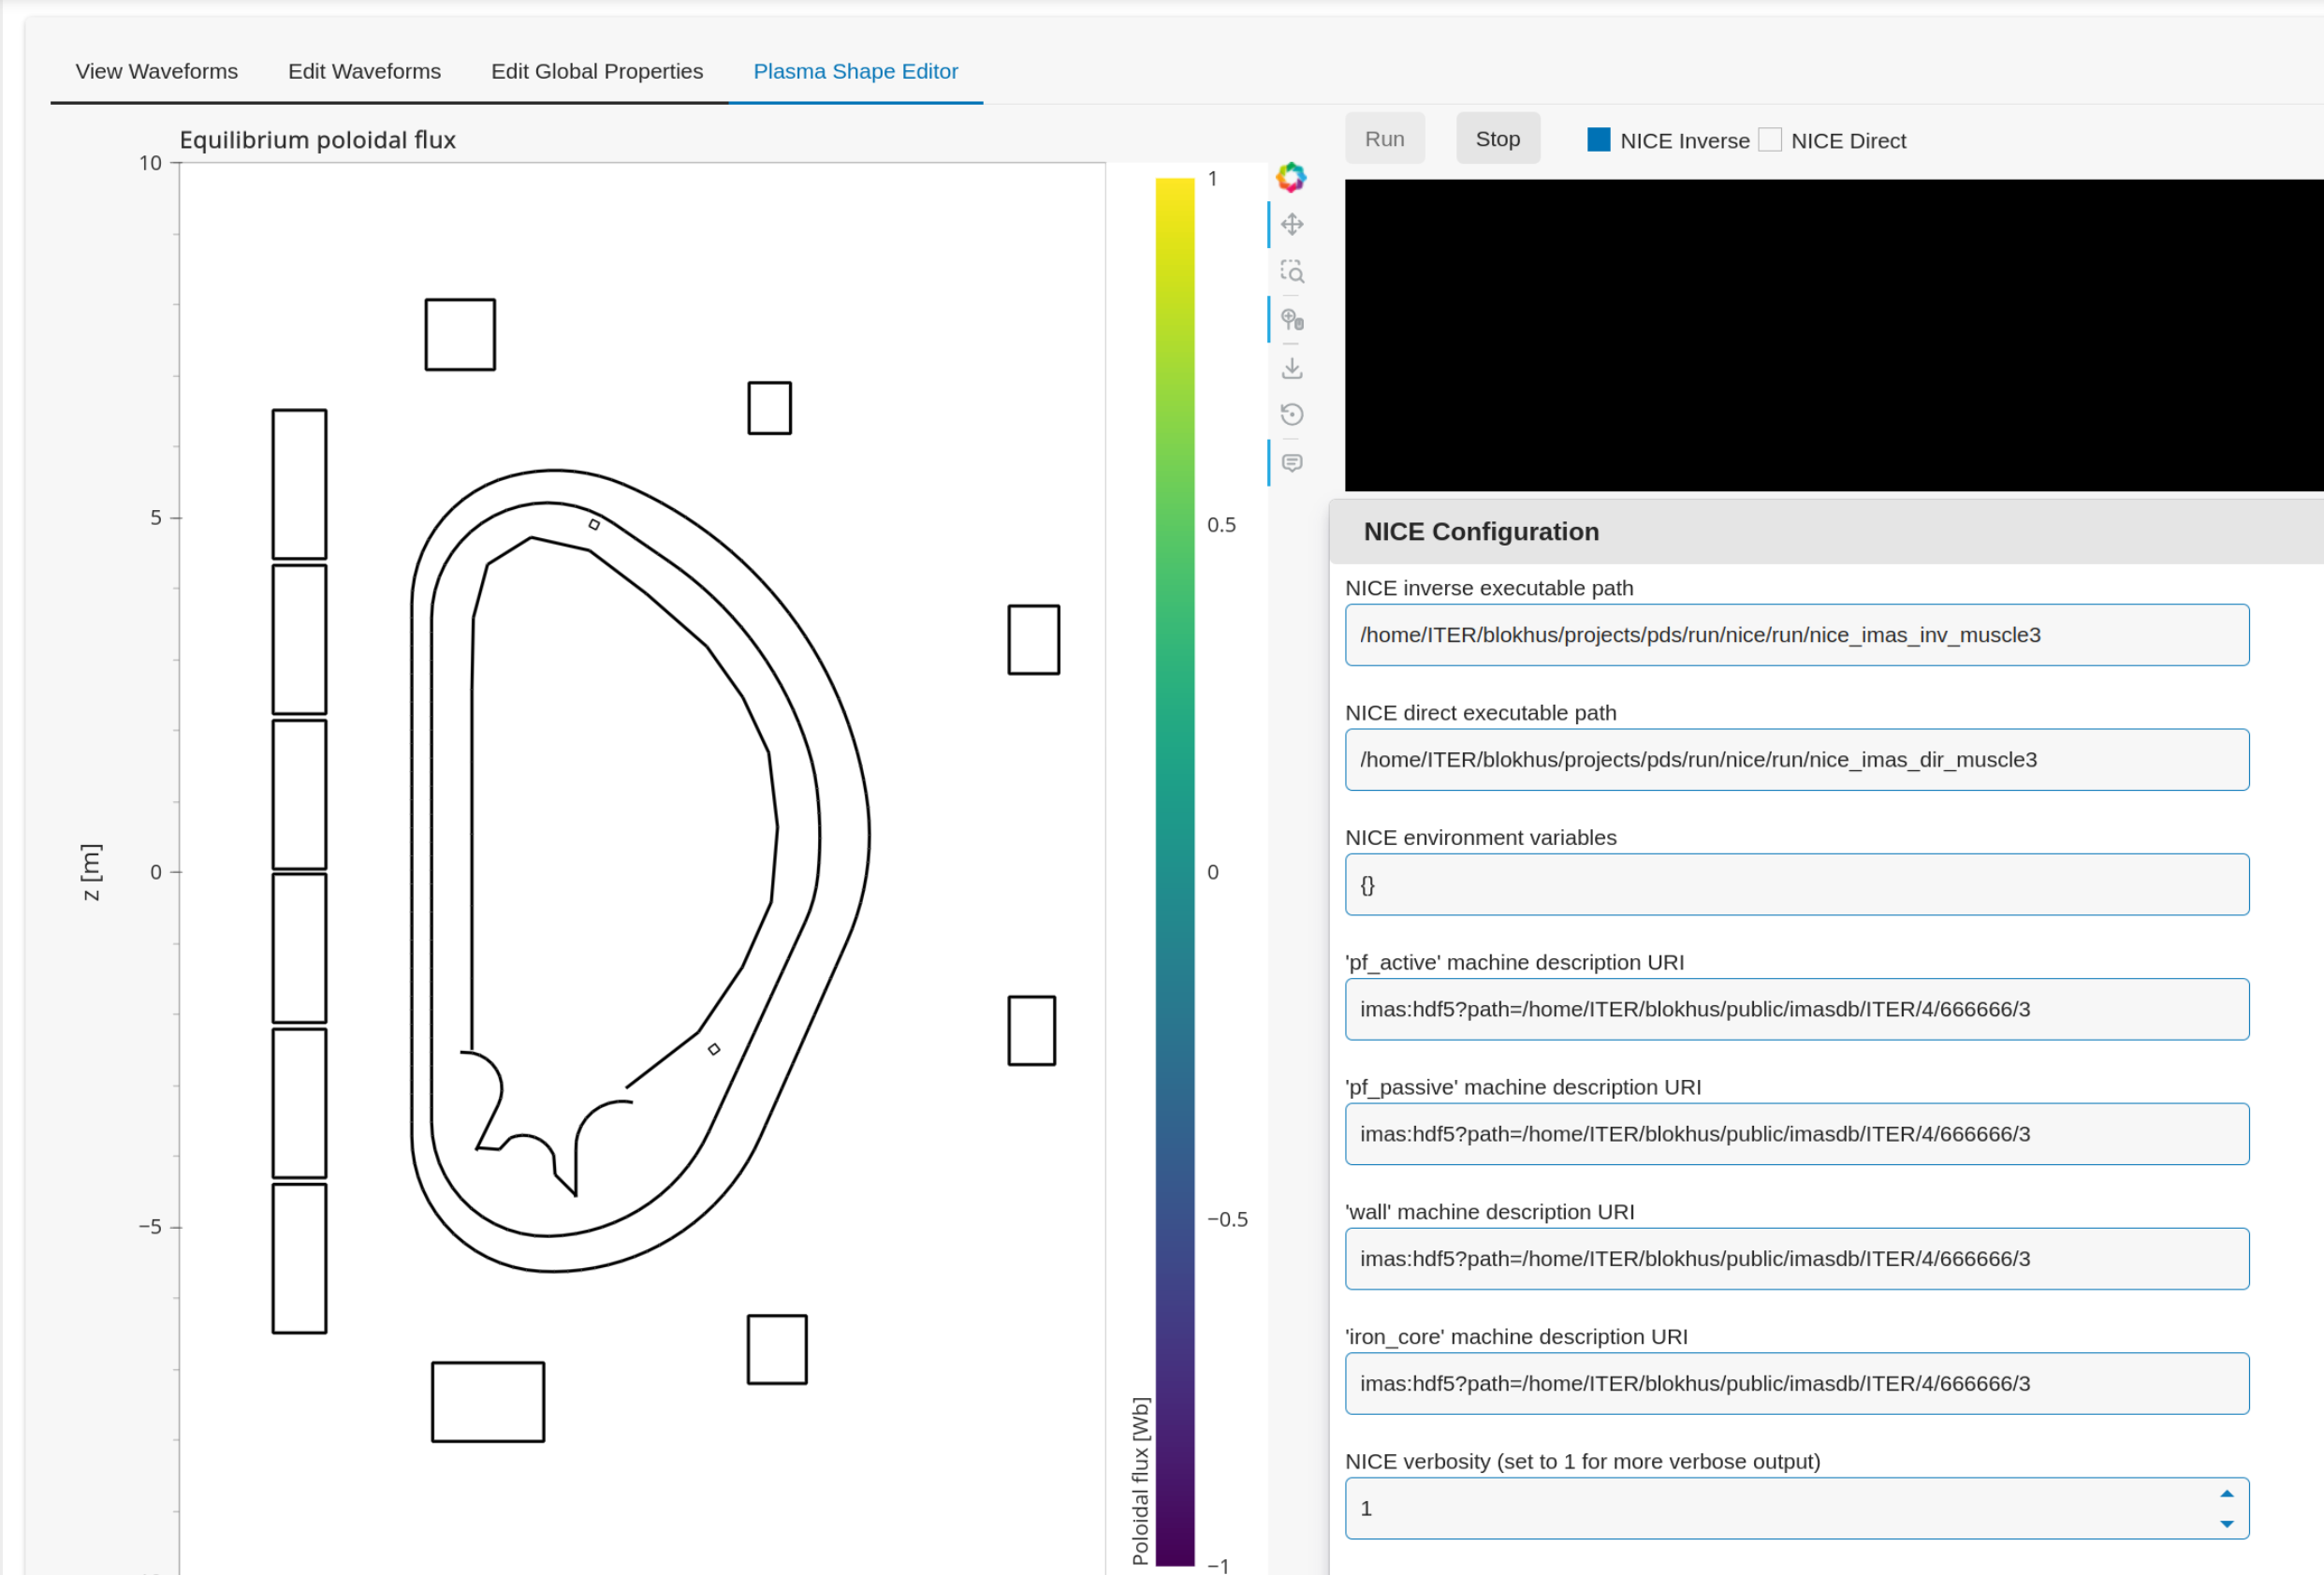Screen dimensions: 2324x1575
Task: Click the 'Equilibrium poloidal flux' plot title
Action: coord(317,140)
